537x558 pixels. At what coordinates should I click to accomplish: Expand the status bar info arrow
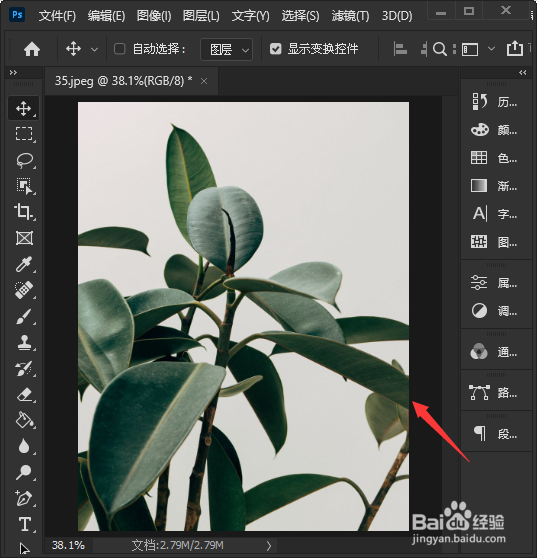(269, 546)
